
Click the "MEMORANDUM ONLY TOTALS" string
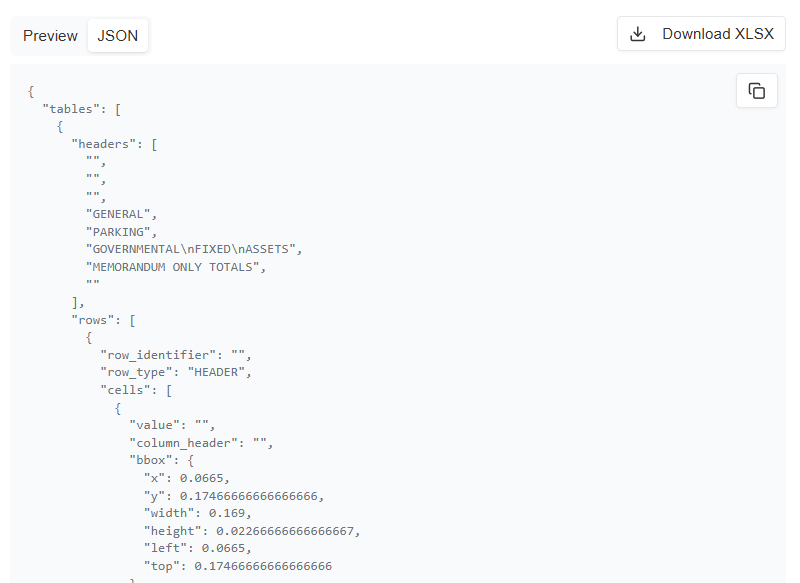click(176, 267)
